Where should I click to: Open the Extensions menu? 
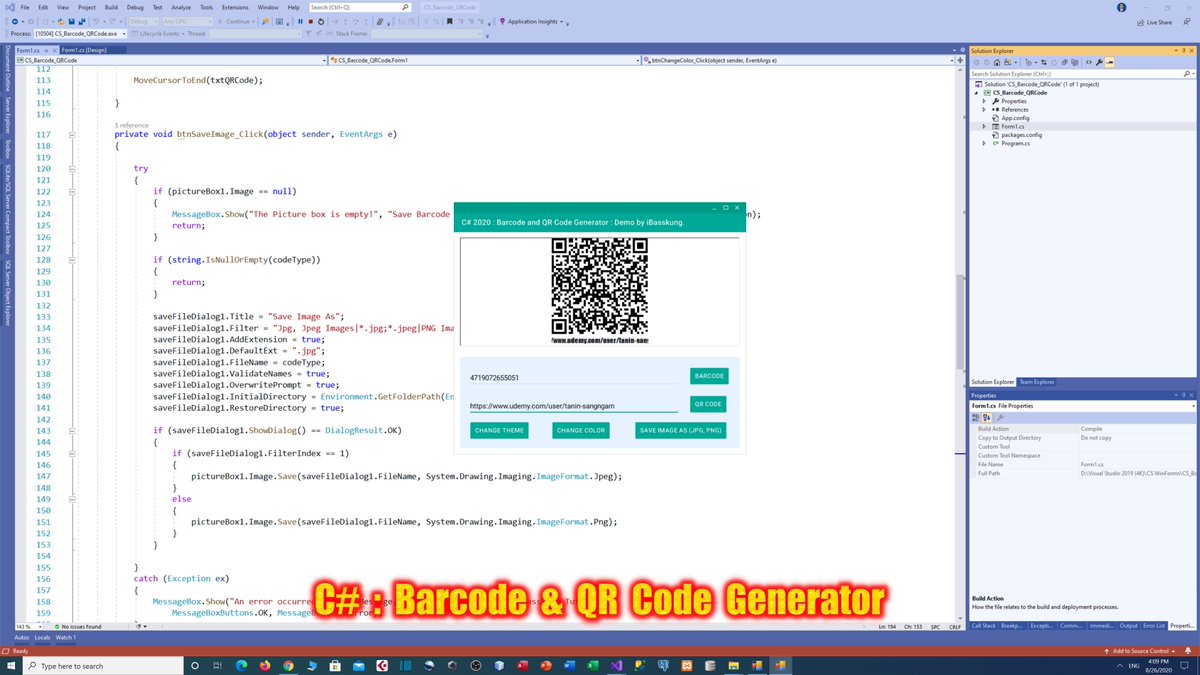pyautogui.click(x=235, y=7)
